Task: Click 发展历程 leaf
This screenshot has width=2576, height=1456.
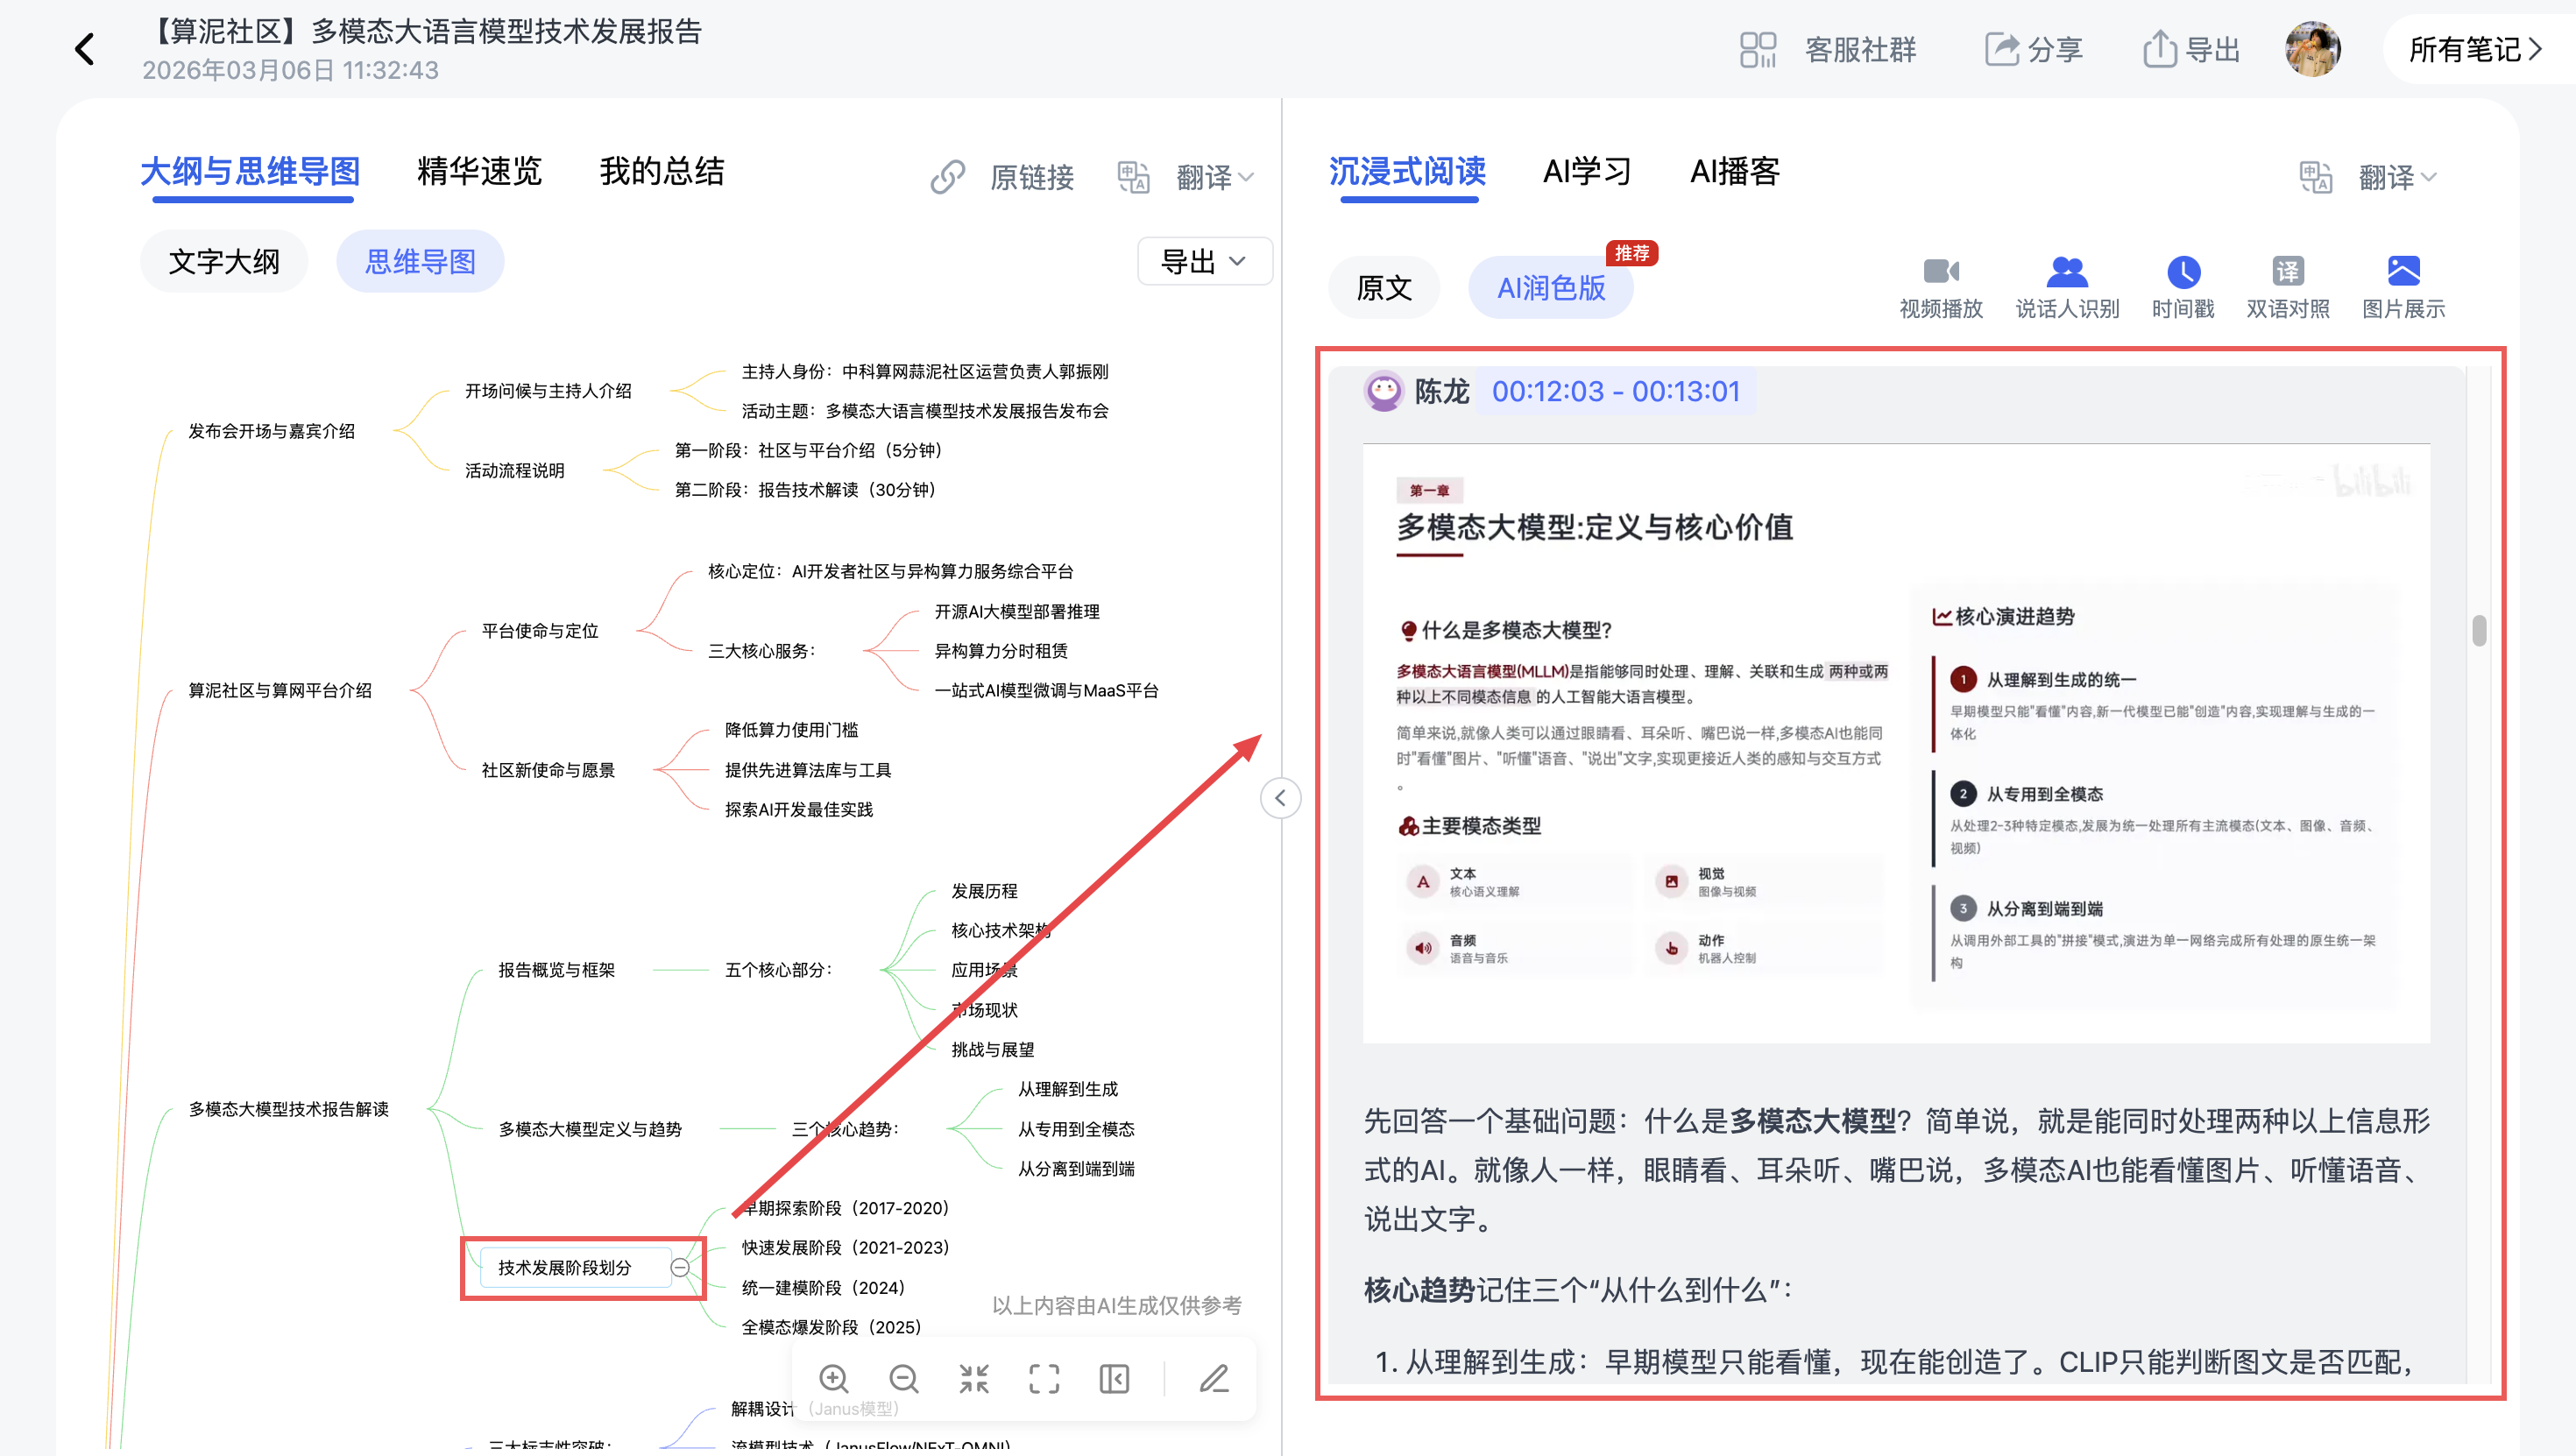Action: [x=984, y=890]
